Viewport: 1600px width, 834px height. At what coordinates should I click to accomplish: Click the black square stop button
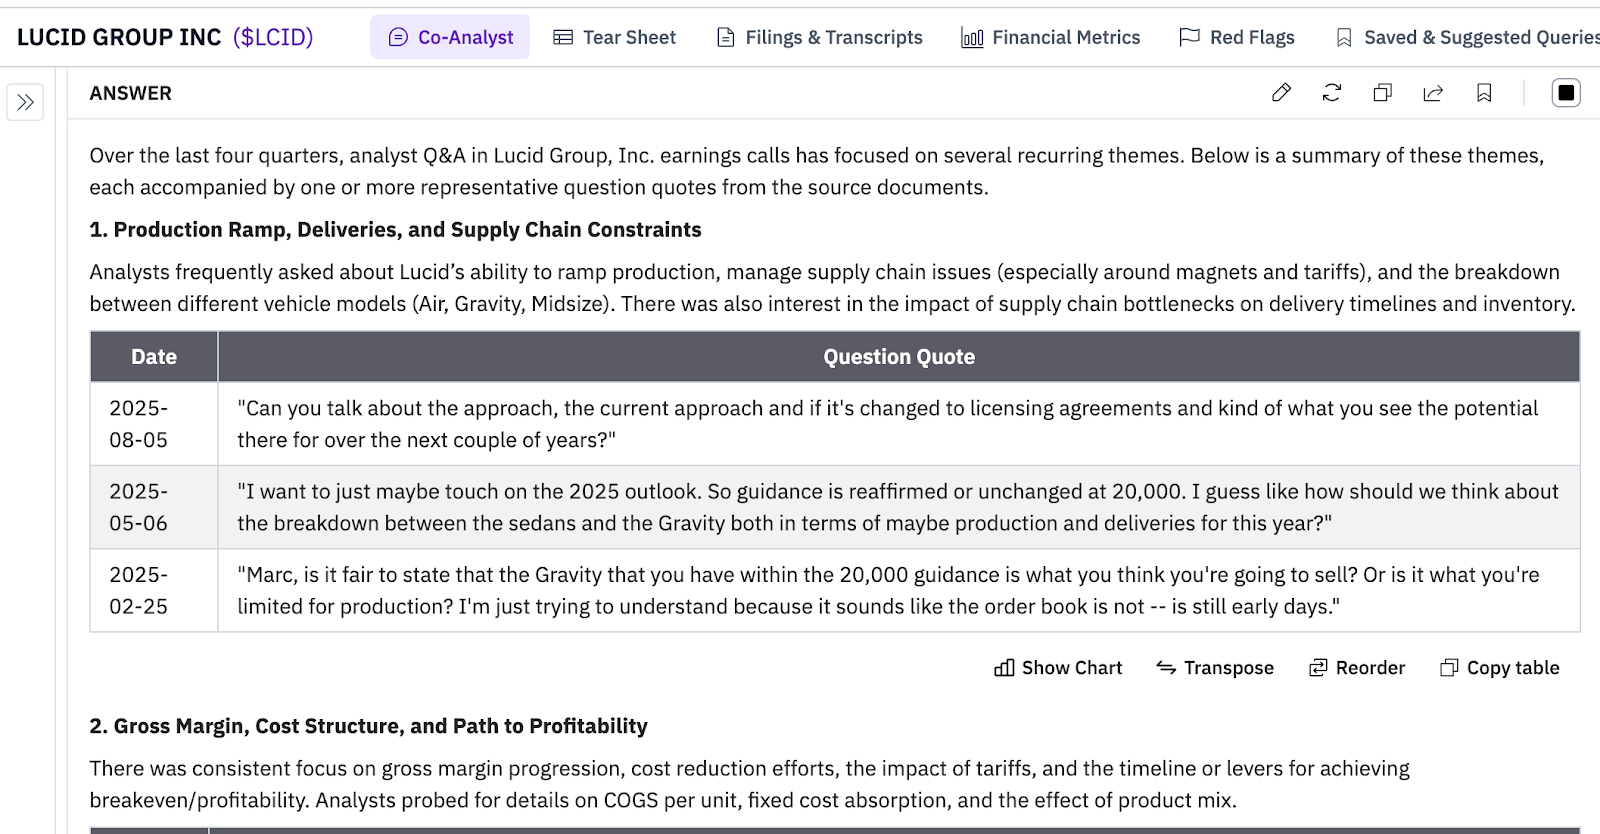pyautogui.click(x=1566, y=93)
